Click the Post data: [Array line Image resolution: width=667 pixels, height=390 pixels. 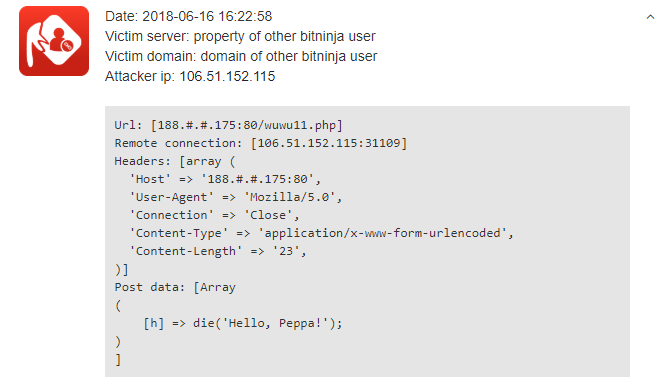175,287
